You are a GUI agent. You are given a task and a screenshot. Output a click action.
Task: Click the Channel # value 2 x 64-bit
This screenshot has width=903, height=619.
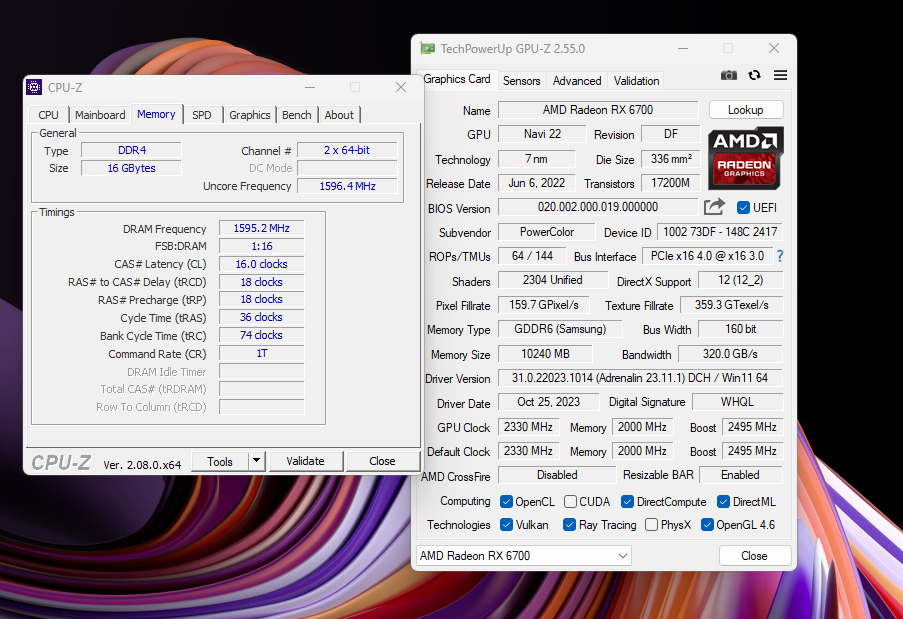pyautogui.click(x=347, y=150)
